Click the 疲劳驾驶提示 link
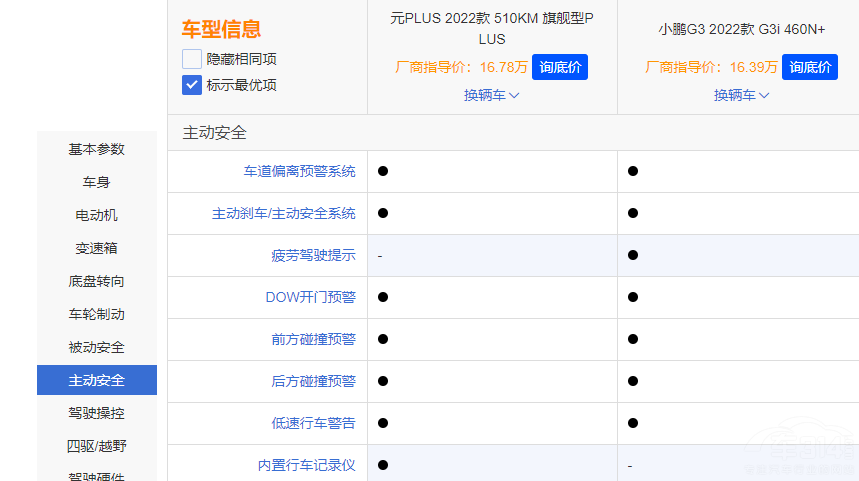This screenshot has height=481, width=859. click(313, 255)
